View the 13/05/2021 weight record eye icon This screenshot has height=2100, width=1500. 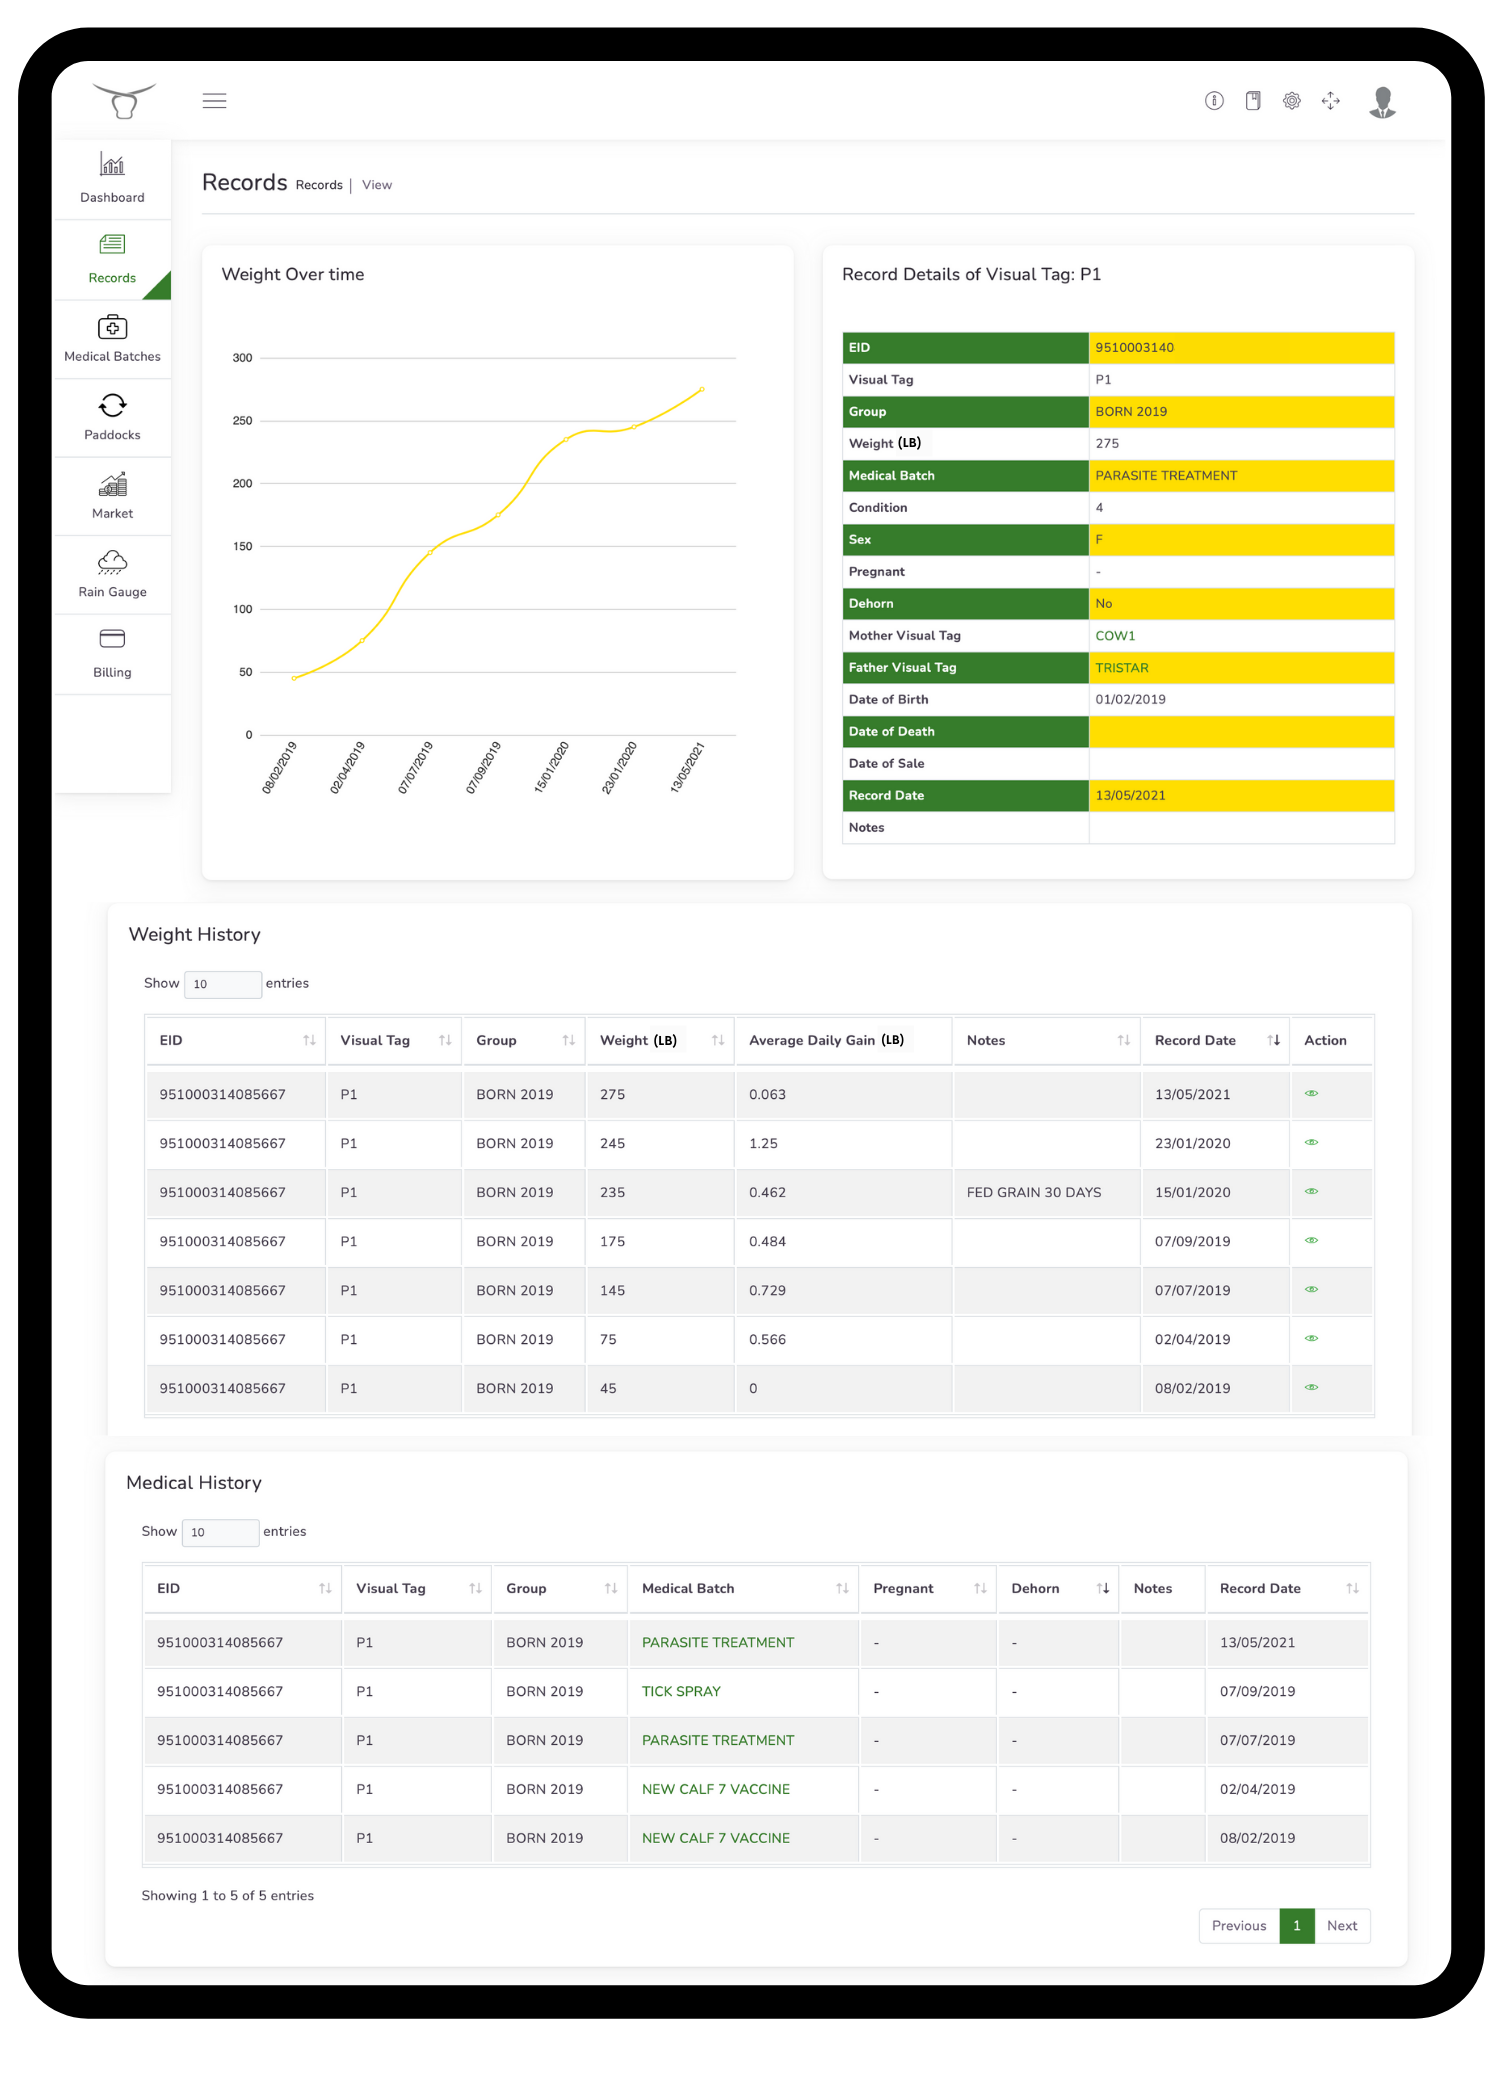(1311, 1094)
